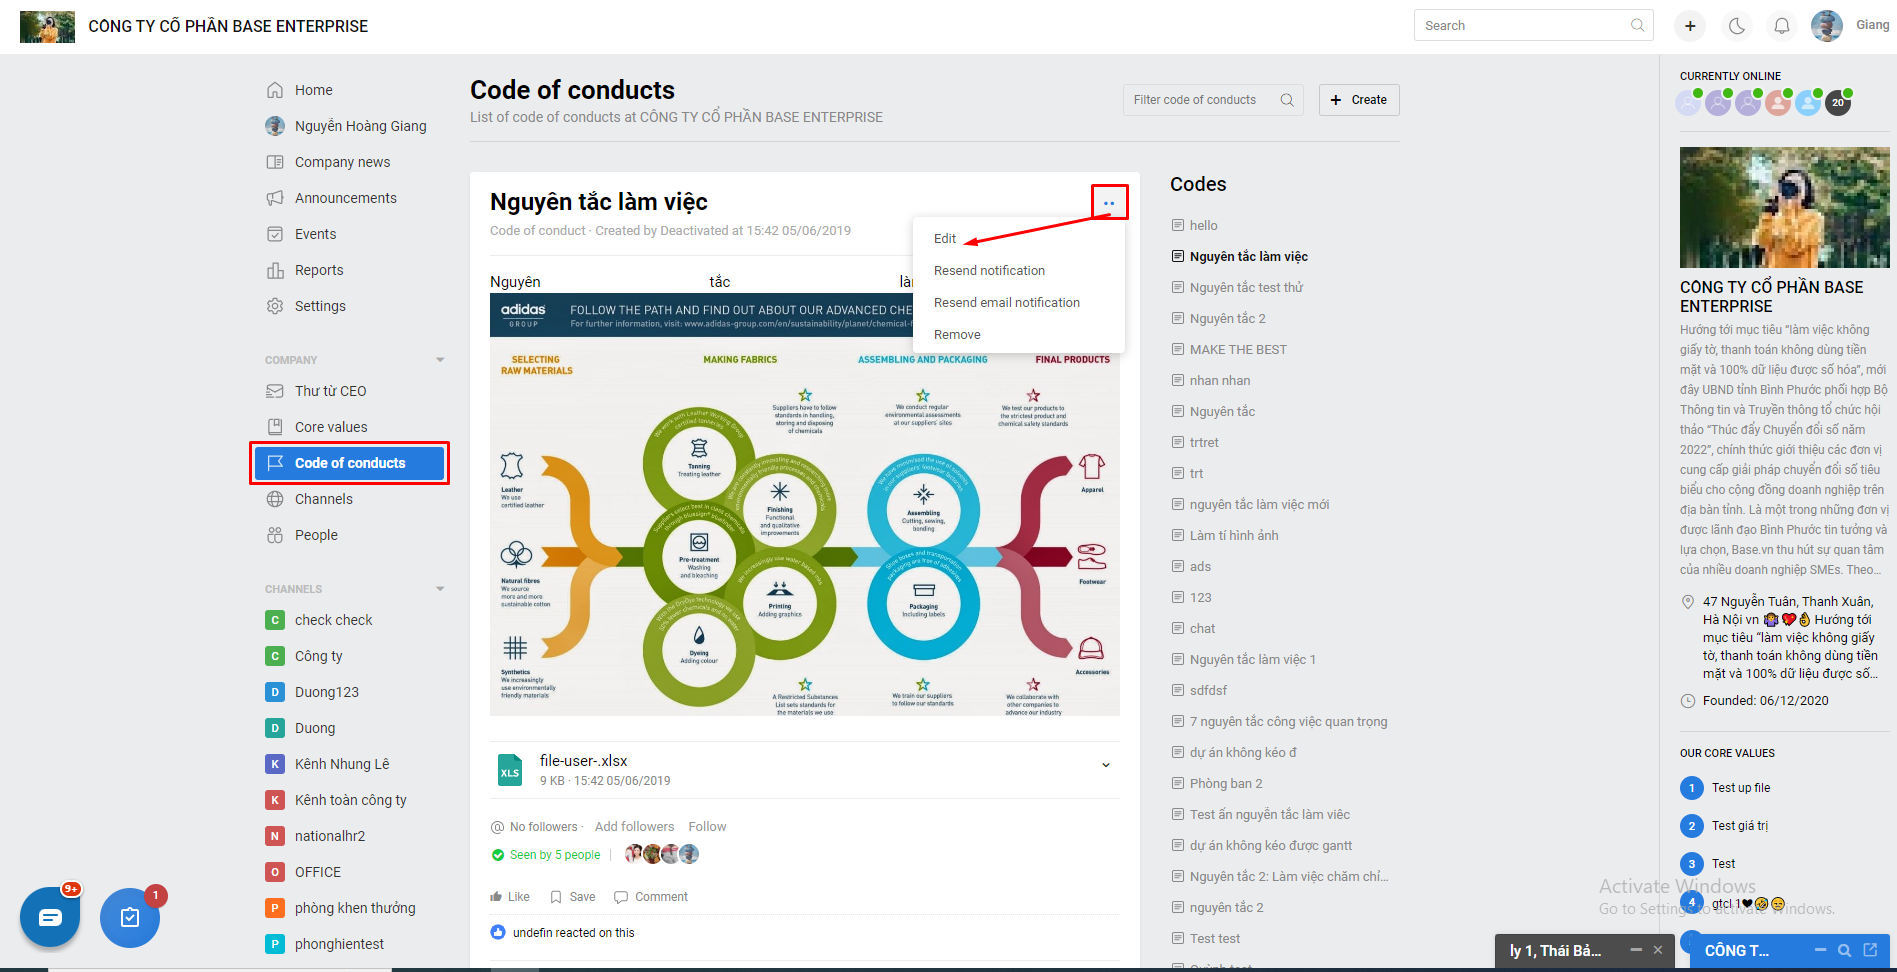Open the ly 1, Thái Bả... chat tab
This screenshot has width=1897, height=972.
pos(1555,950)
